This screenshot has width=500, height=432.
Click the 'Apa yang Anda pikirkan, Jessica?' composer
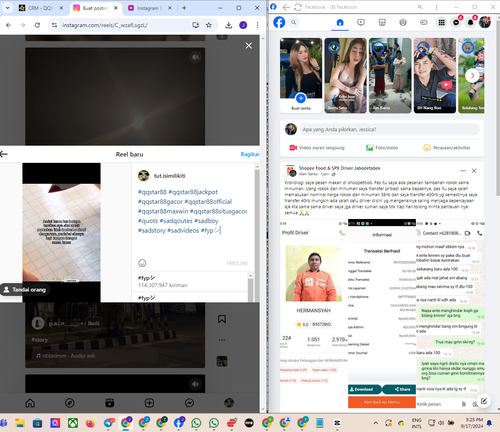point(389,129)
